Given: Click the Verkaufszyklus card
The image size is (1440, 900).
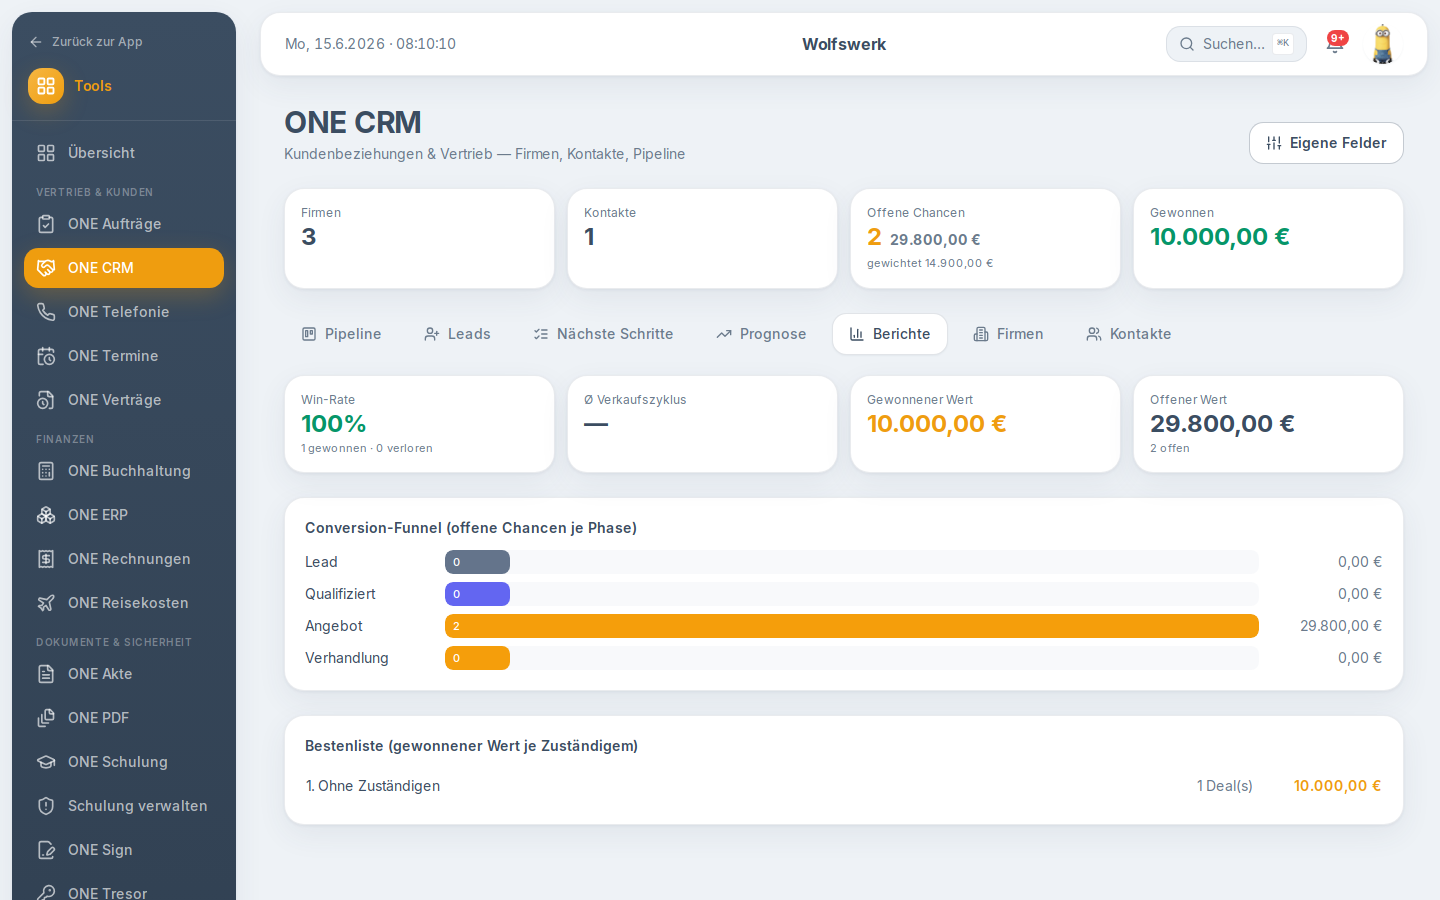Looking at the screenshot, I should pos(702,424).
